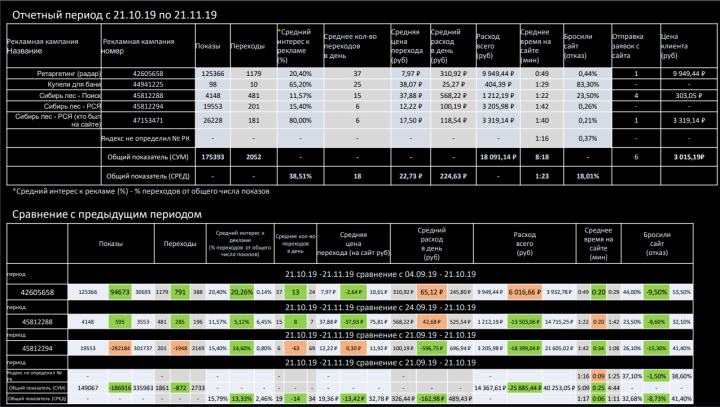Select the green 94673 difference cell

pyautogui.click(x=120, y=292)
